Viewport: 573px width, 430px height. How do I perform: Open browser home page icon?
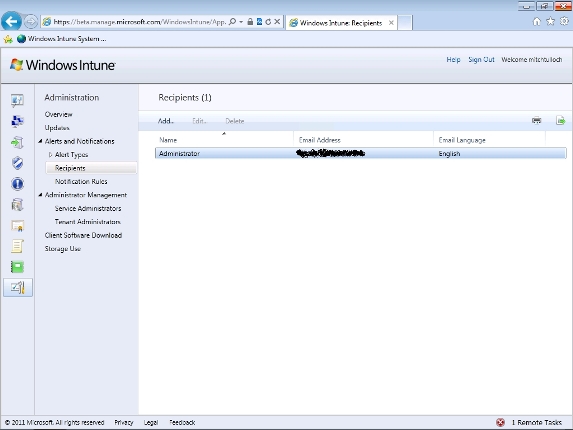536,22
